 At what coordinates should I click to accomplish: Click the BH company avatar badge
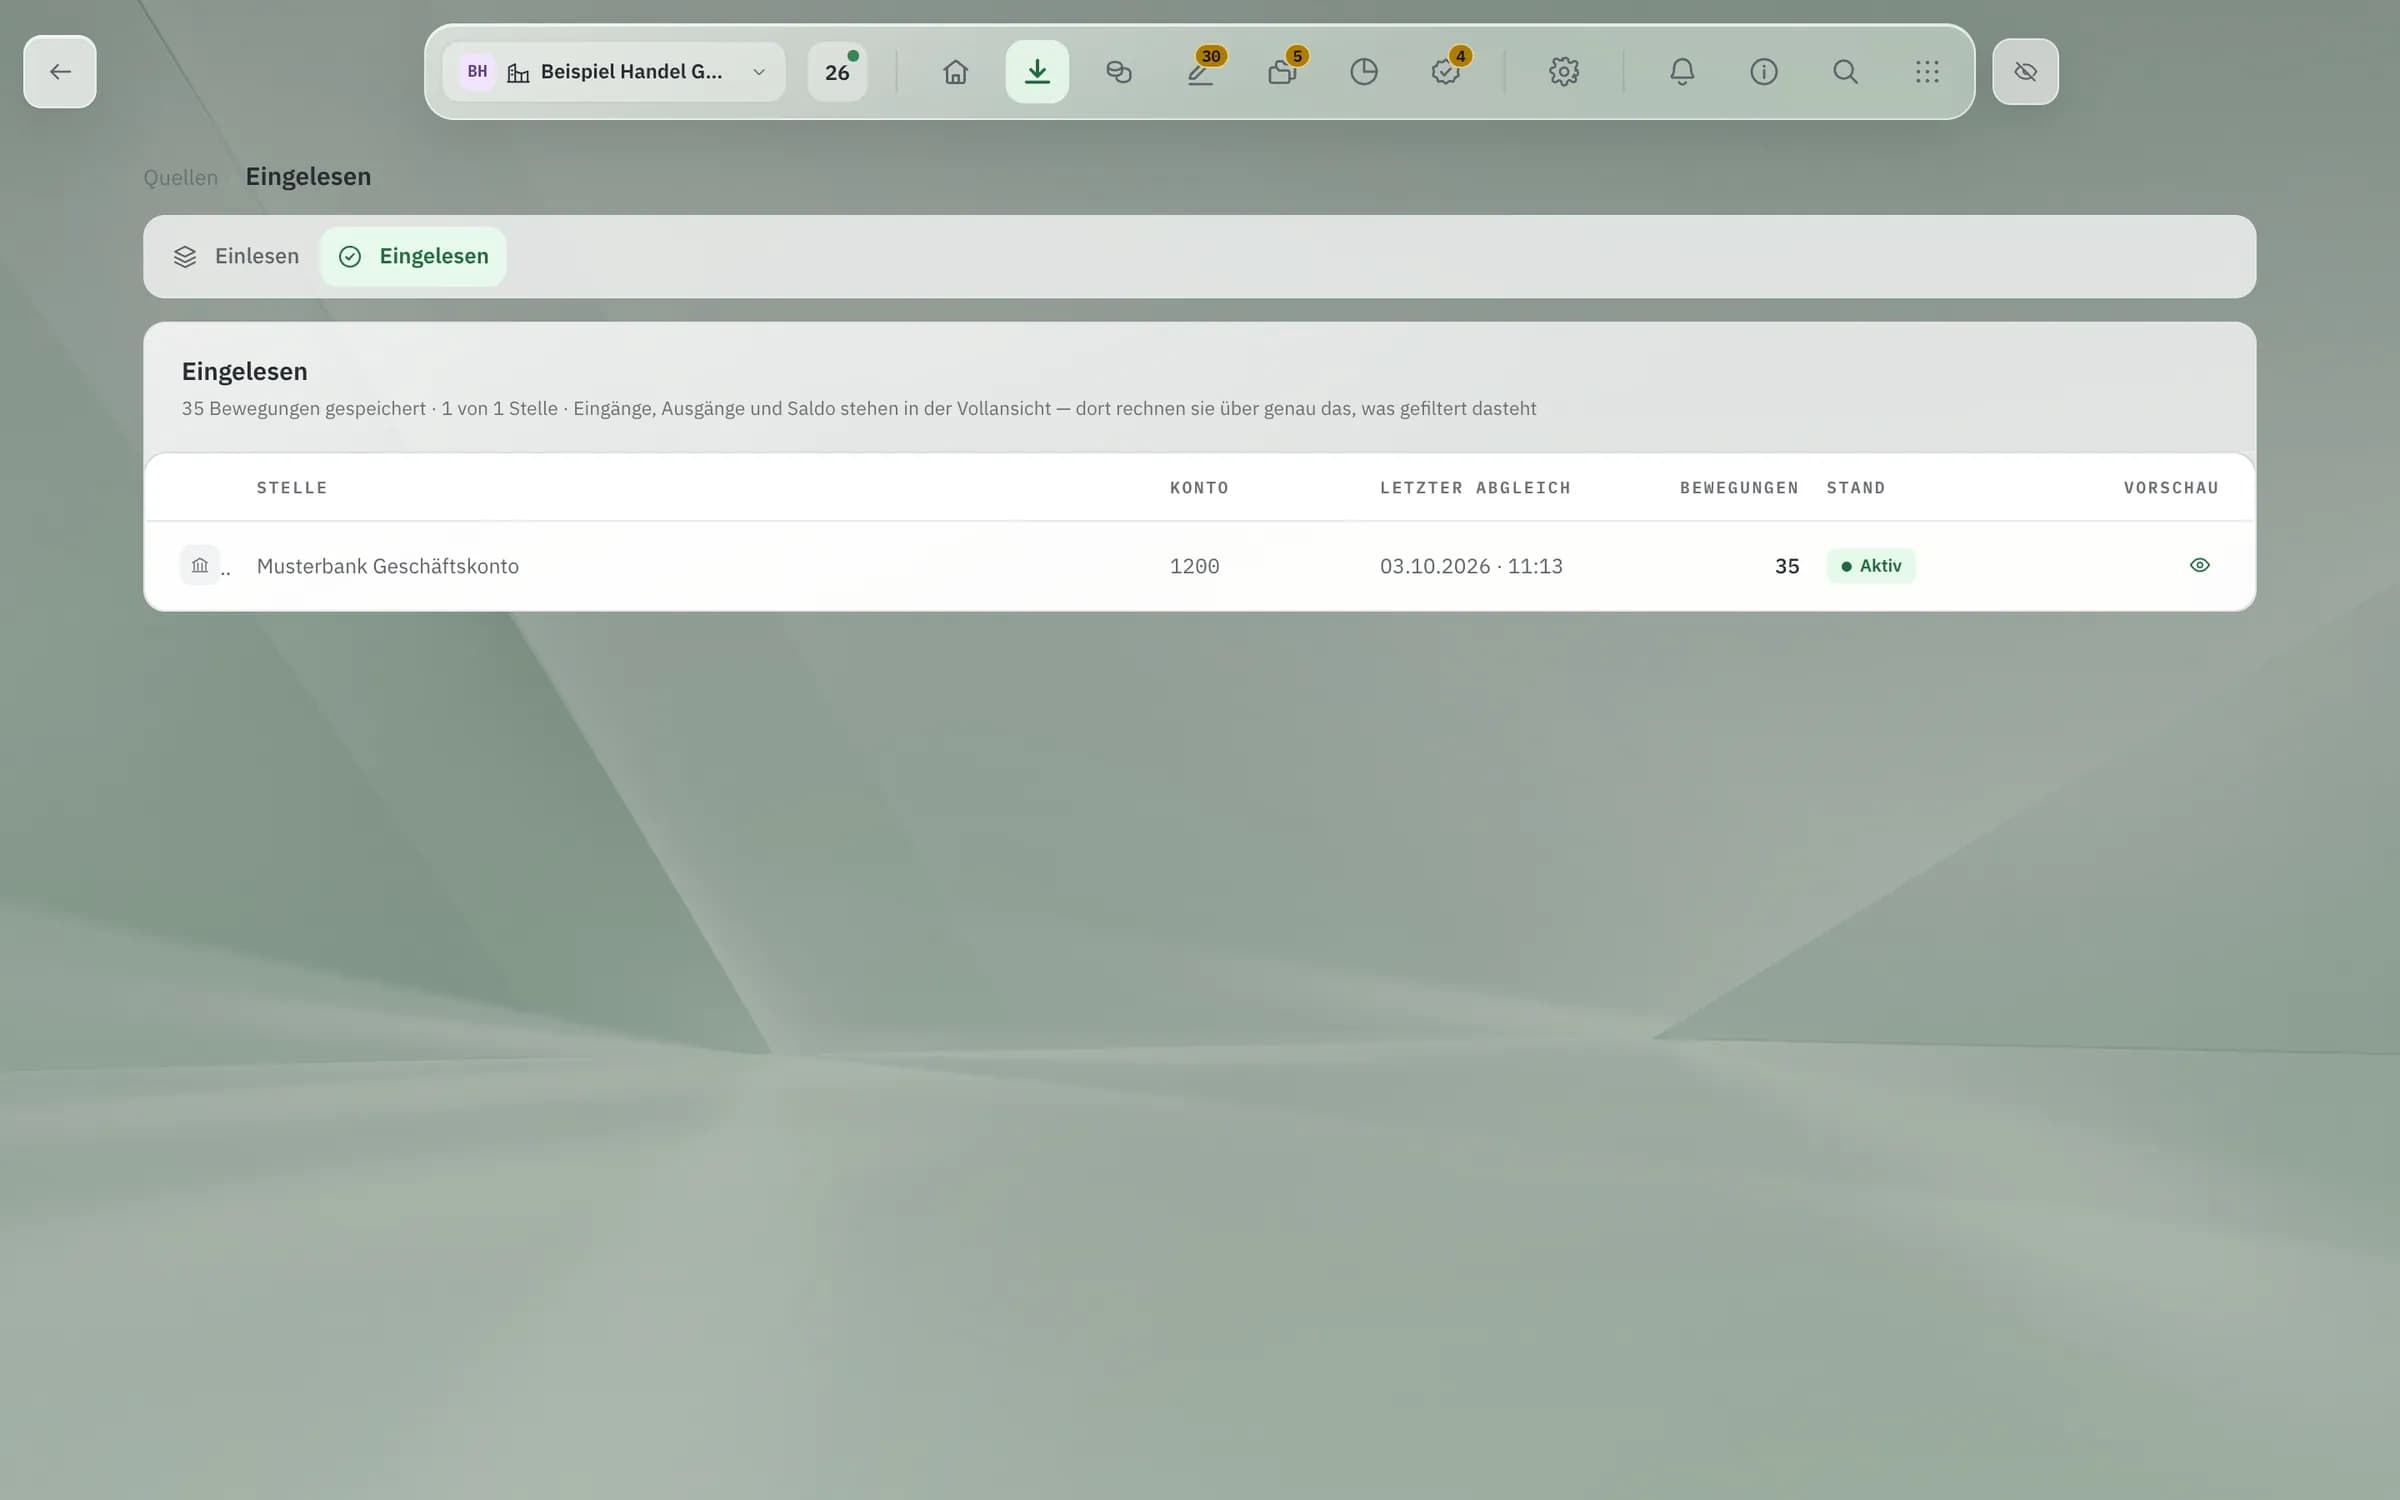pos(477,72)
